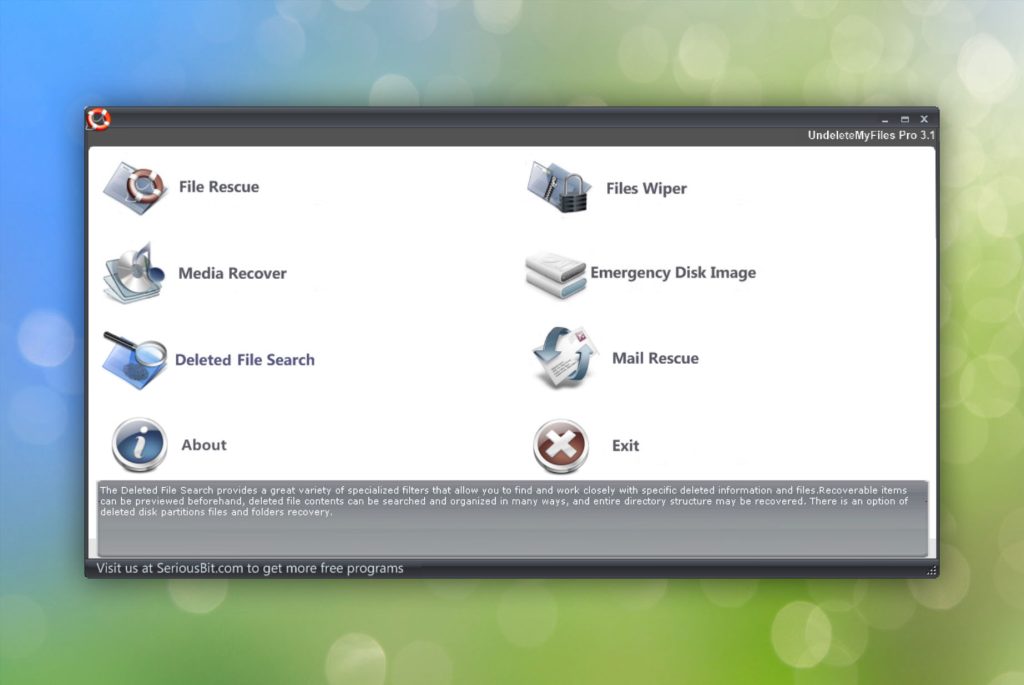The width and height of the screenshot is (1024, 685).
Task: Choose the Deleted File Search label
Action: click(245, 360)
